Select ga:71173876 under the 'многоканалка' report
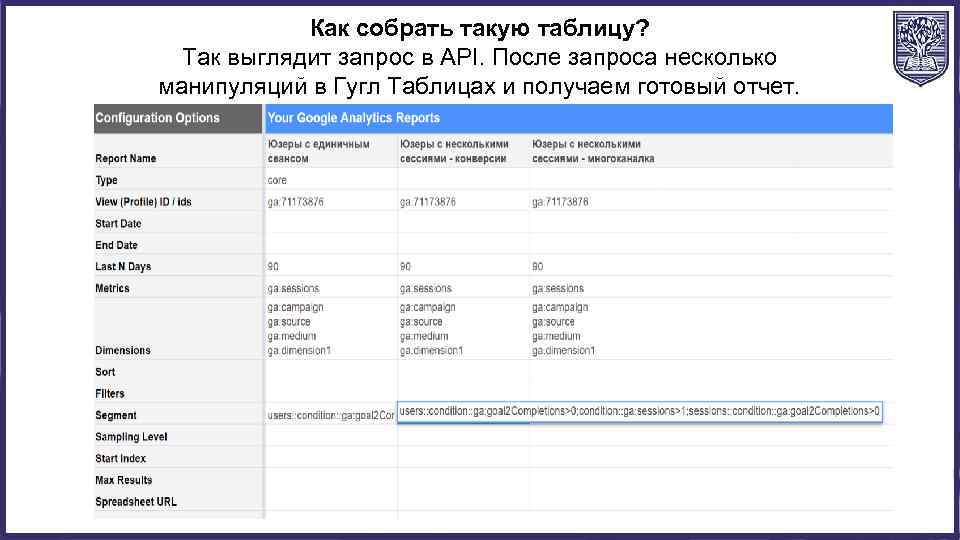 click(x=560, y=202)
